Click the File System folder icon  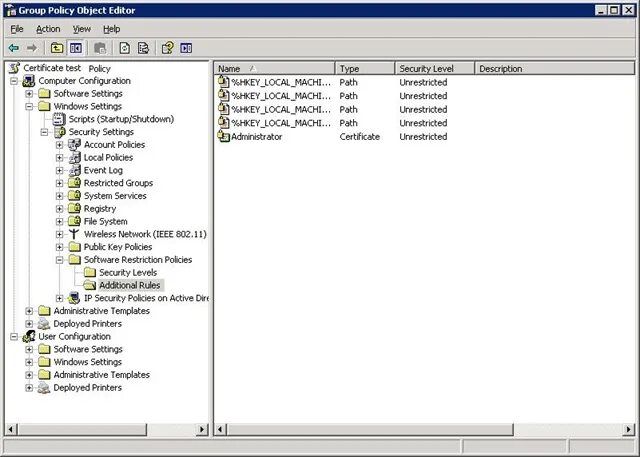point(74,221)
